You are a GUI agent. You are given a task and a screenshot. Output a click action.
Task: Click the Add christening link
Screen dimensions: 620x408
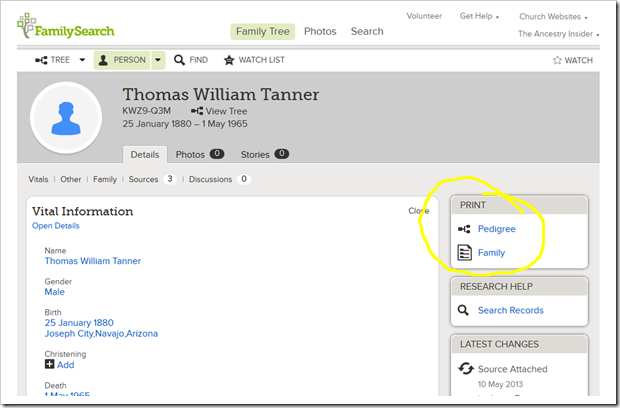pos(66,365)
